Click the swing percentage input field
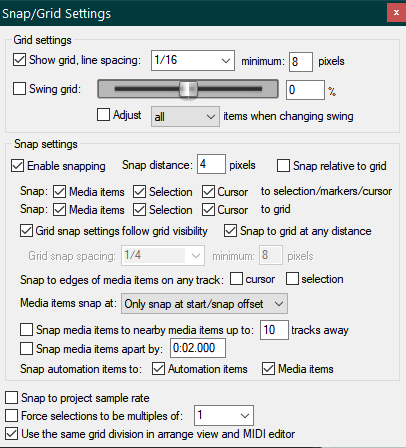This screenshot has width=406, height=448. (x=305, y=90)
